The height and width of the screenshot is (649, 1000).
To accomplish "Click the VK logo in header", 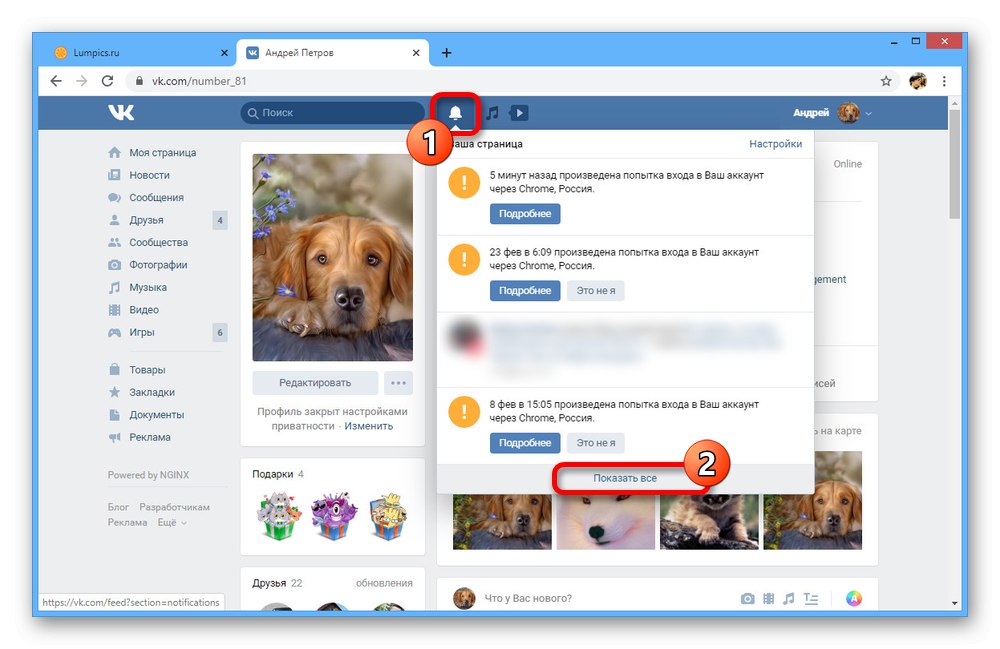I will click(121, 112).
